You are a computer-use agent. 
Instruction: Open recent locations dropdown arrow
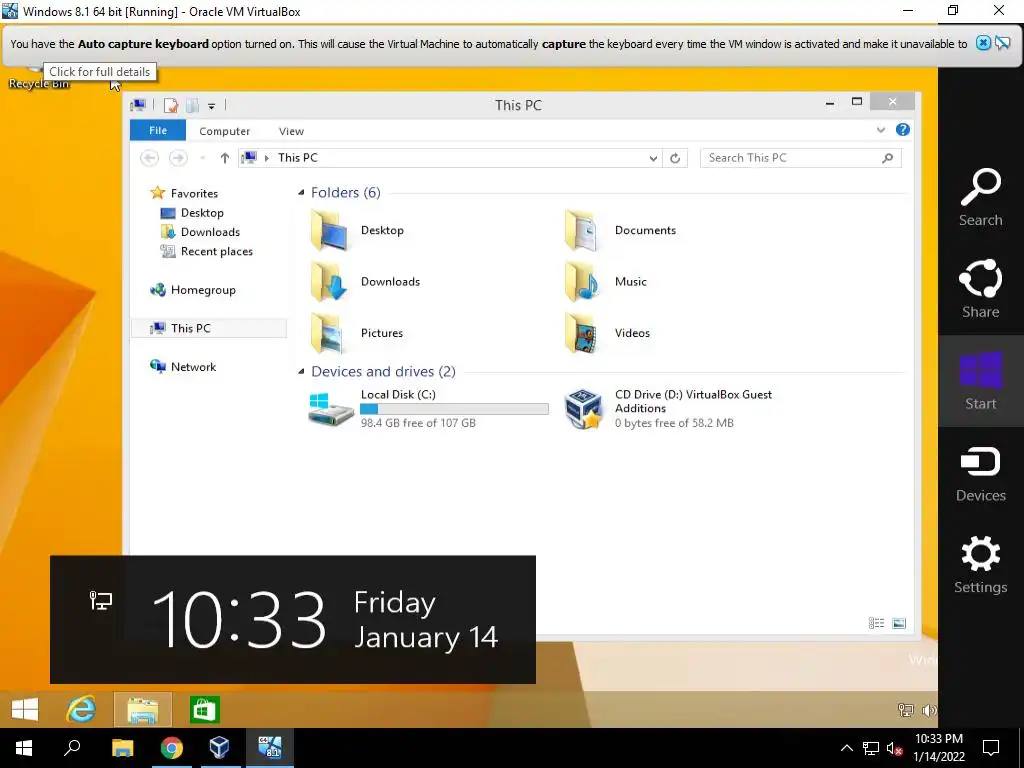202,158
